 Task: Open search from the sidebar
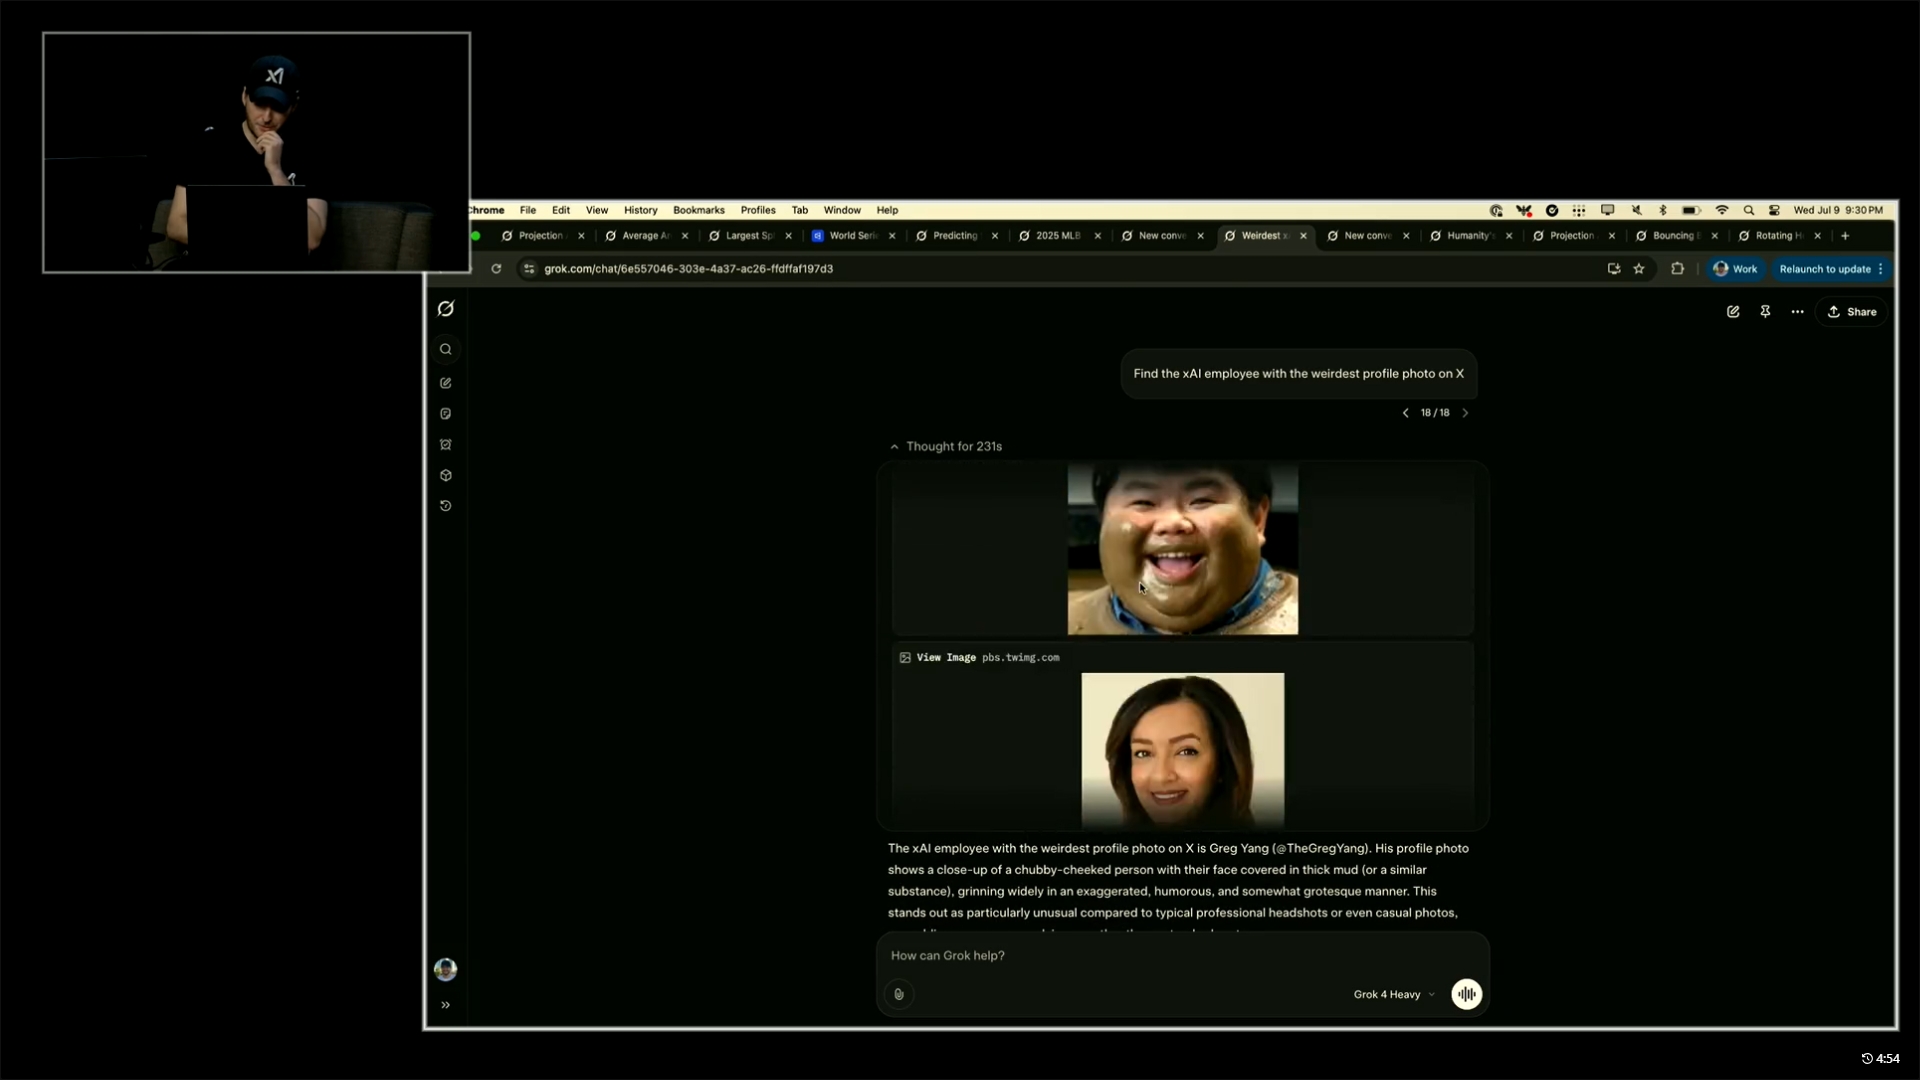pos(446,350)
